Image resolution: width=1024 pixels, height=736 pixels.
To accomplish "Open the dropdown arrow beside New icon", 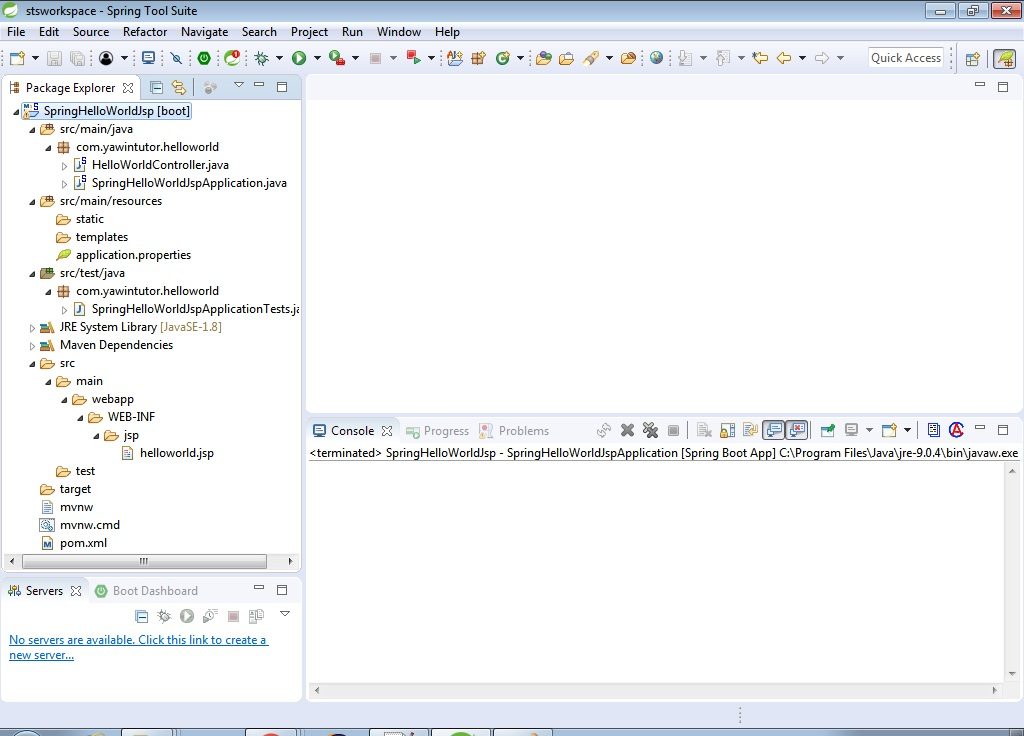I will coord(35,58).
